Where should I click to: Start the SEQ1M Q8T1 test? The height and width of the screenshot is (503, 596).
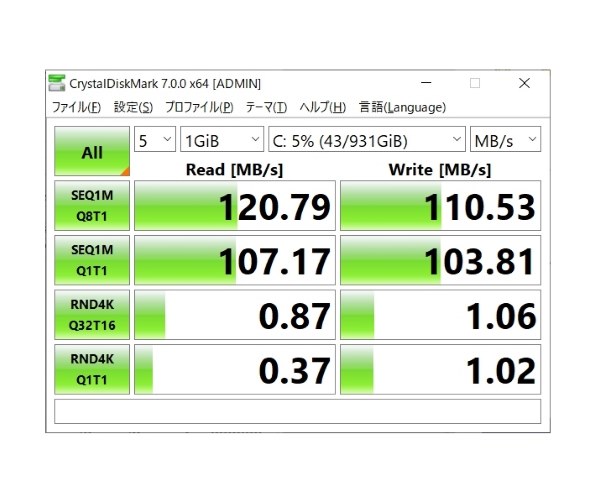92,205
